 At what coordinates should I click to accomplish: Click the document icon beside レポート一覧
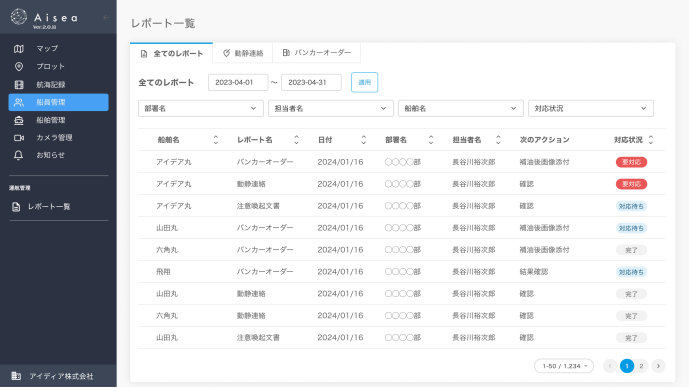point(16,206)
